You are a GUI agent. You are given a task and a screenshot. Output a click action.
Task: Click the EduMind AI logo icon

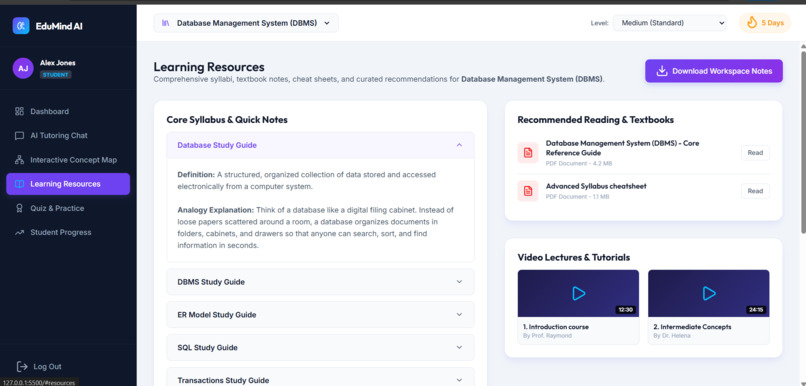(x=21, y=26)
